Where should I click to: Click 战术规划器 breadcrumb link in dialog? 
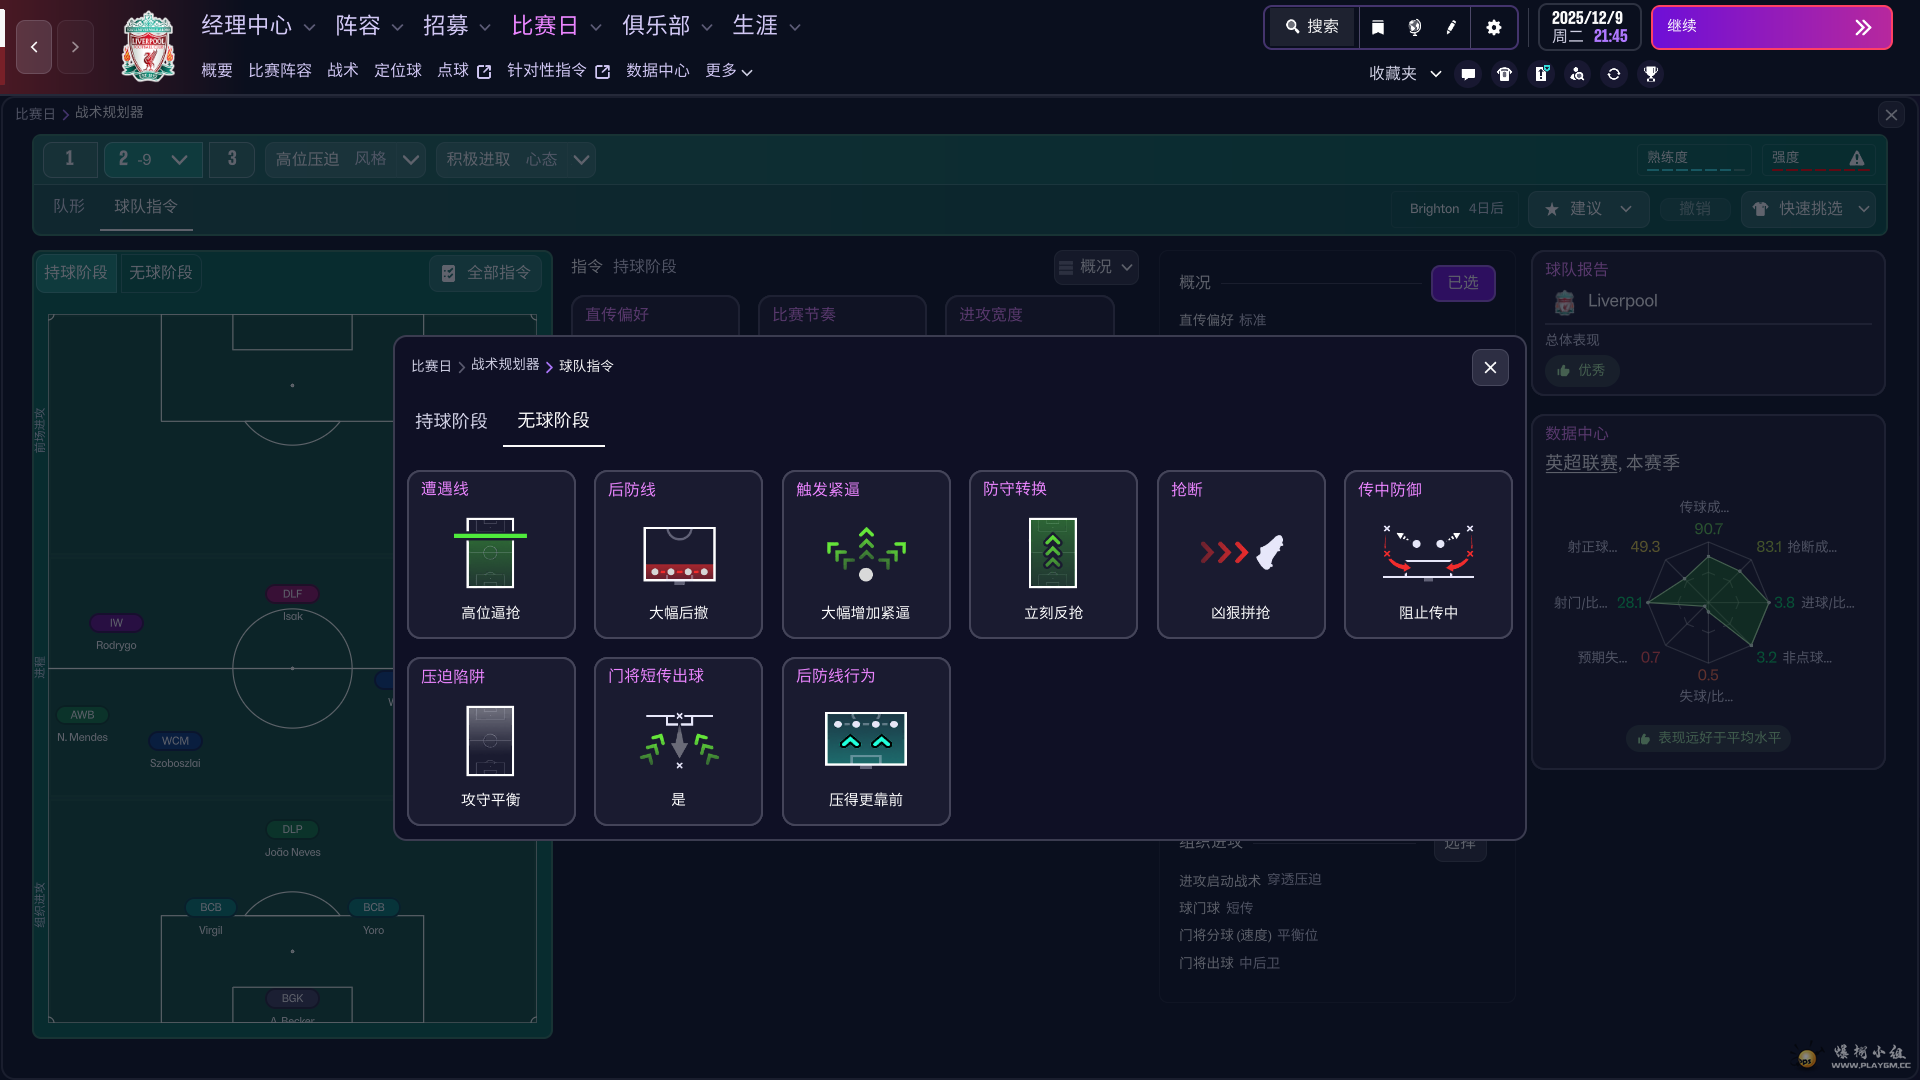(505, 365)
